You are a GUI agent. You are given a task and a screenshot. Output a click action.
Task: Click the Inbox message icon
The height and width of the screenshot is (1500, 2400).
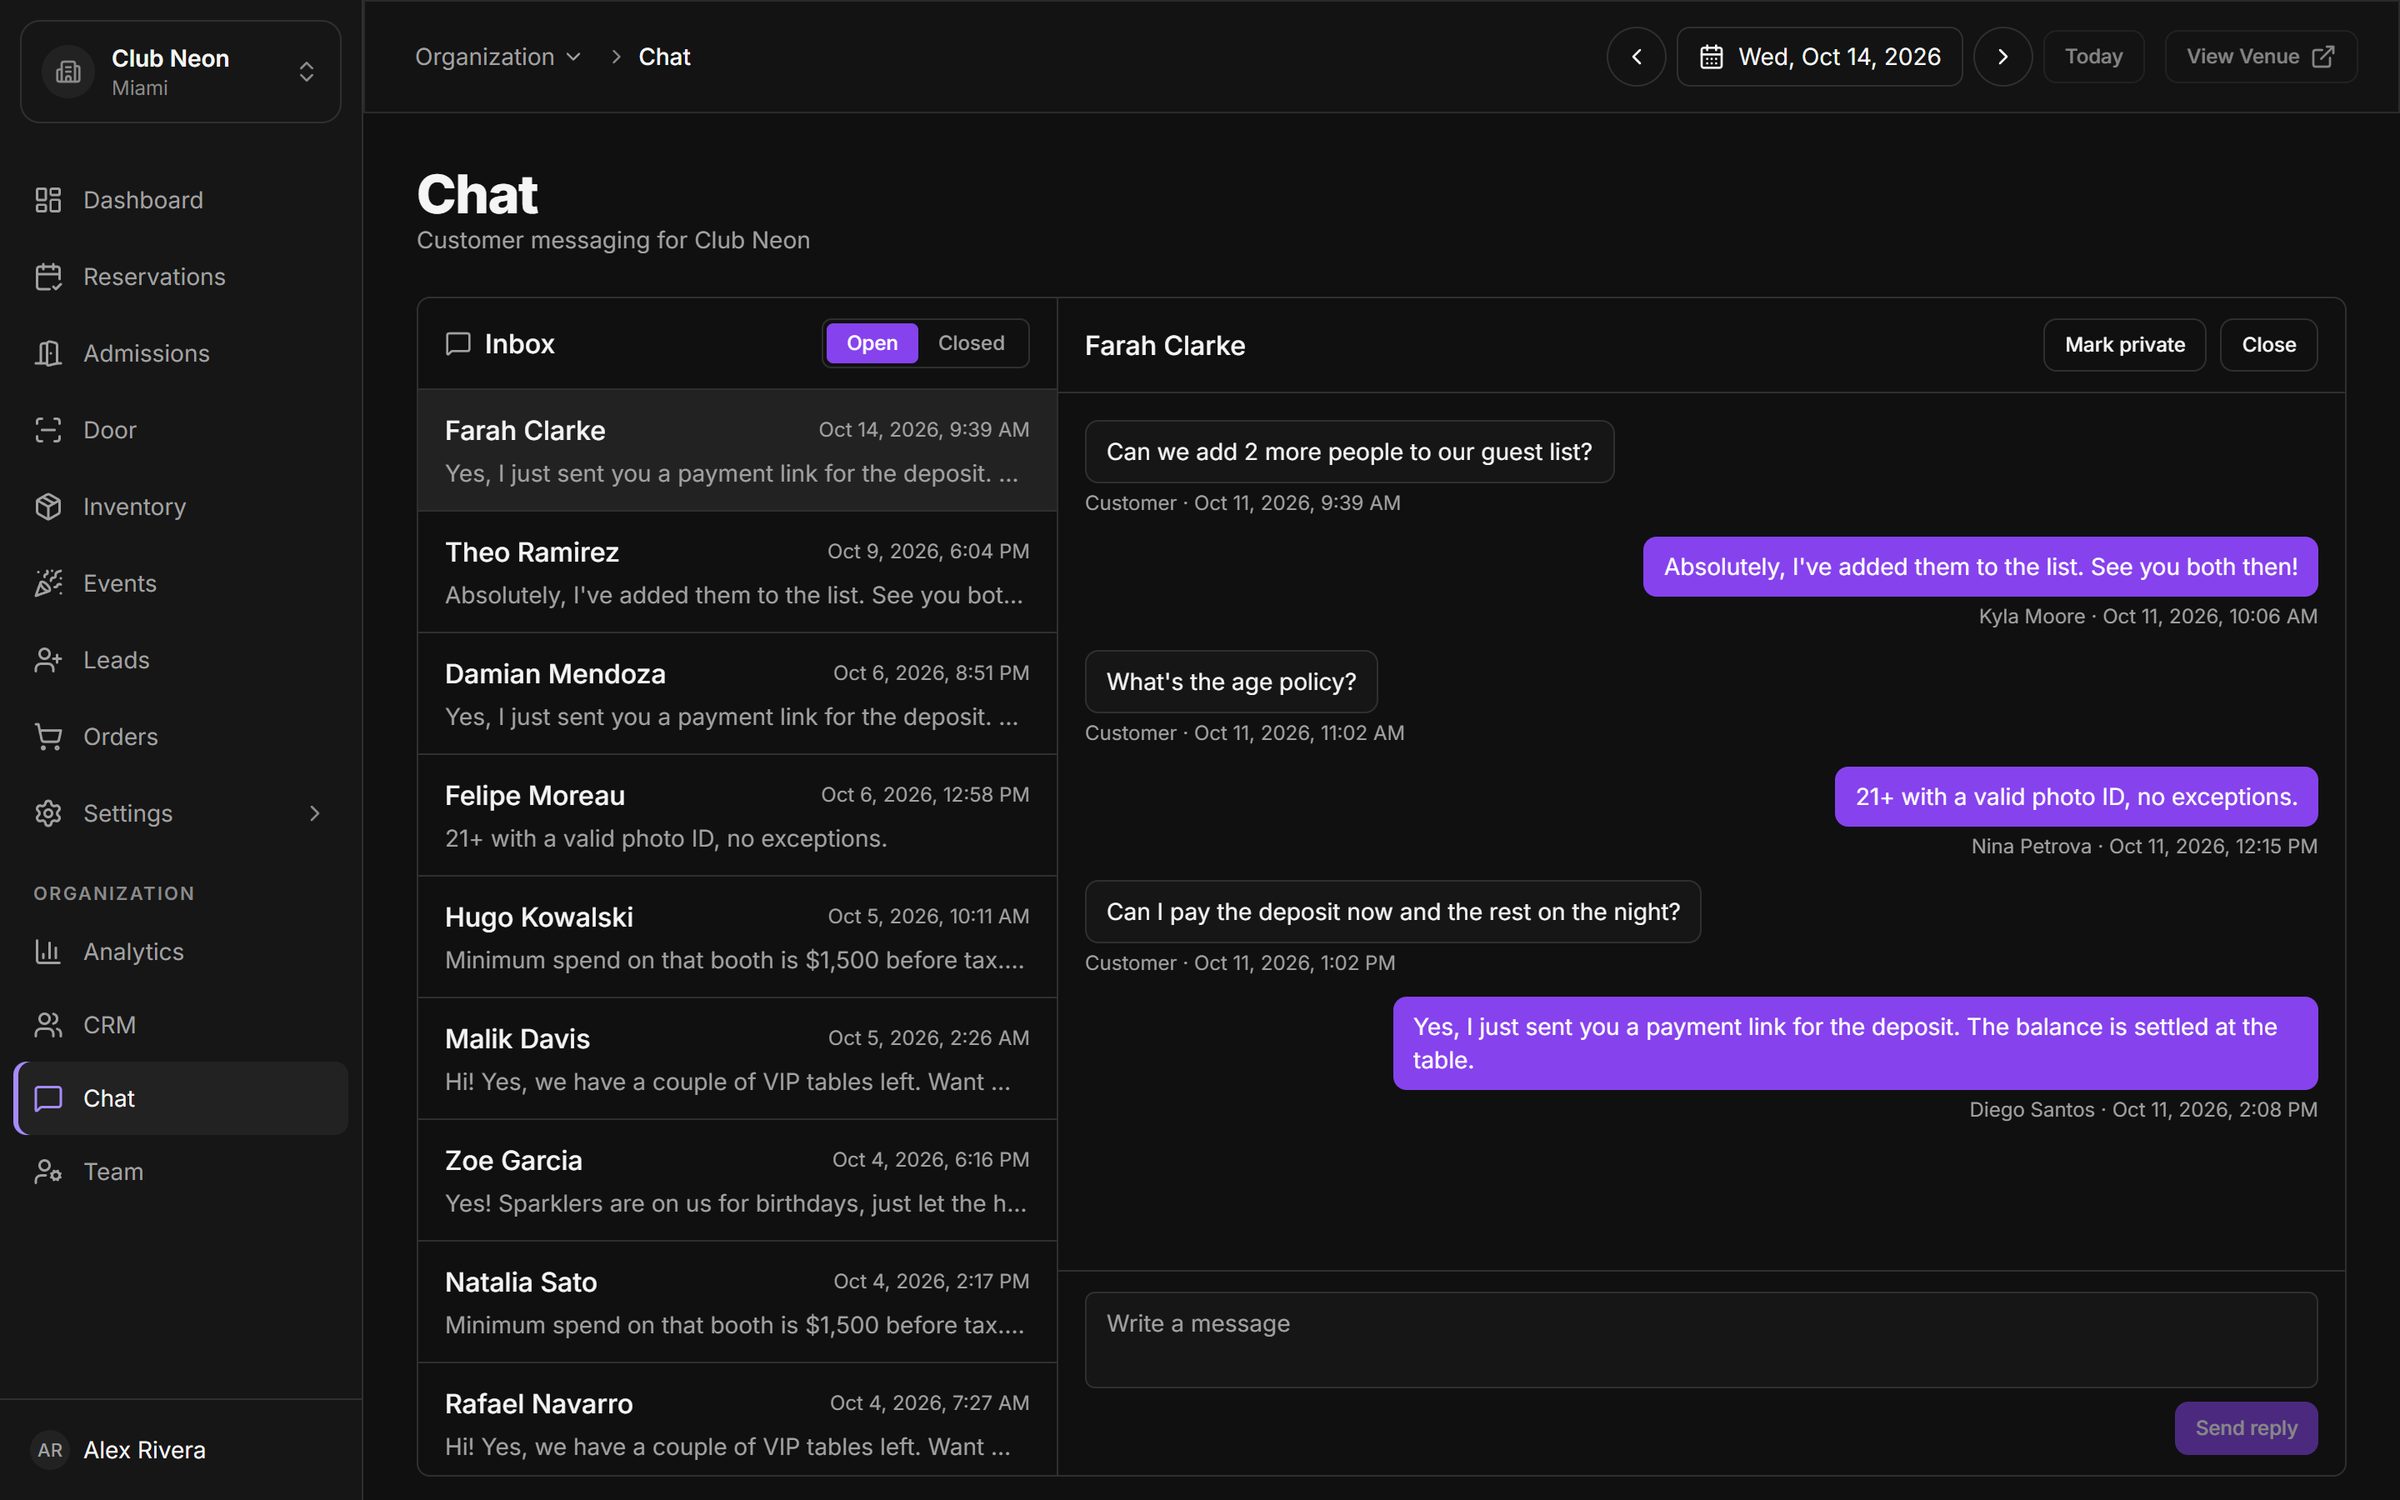click(458, 344)
